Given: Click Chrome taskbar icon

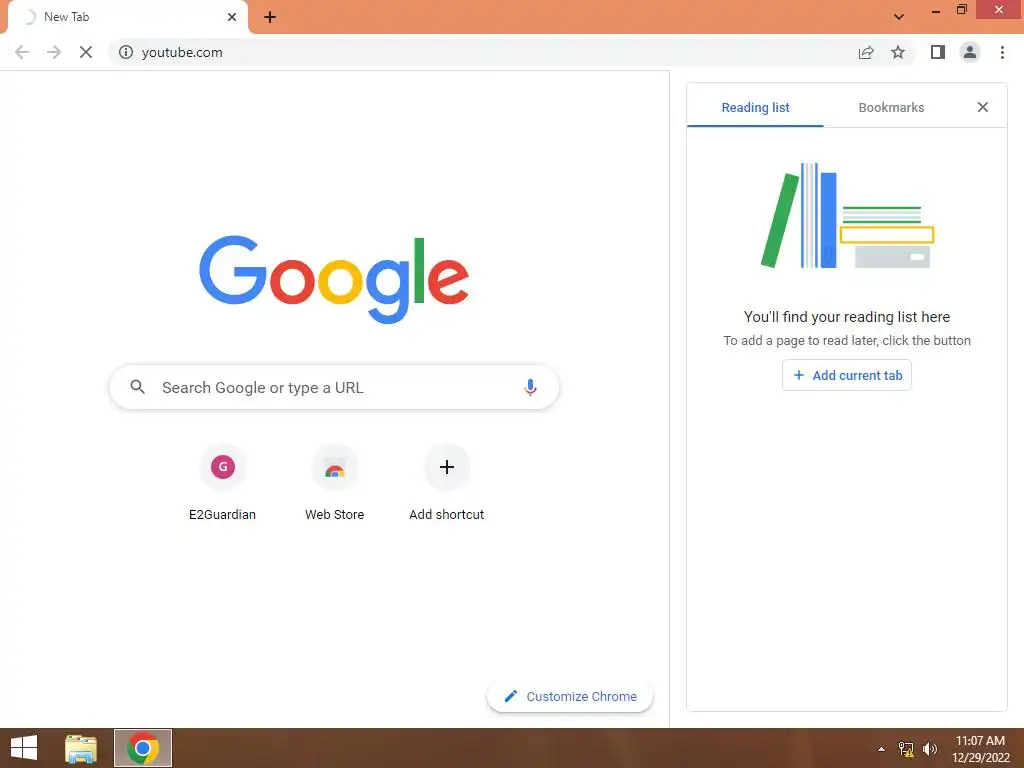Looking at the screenshot, I should click(143, 748).
